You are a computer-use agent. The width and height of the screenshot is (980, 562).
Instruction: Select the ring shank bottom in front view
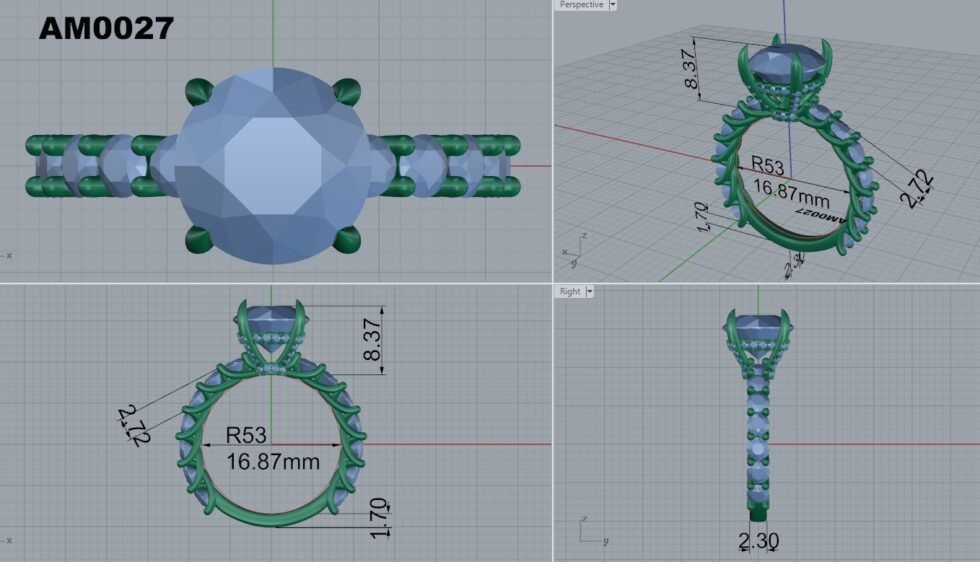[x=272, y=516]
